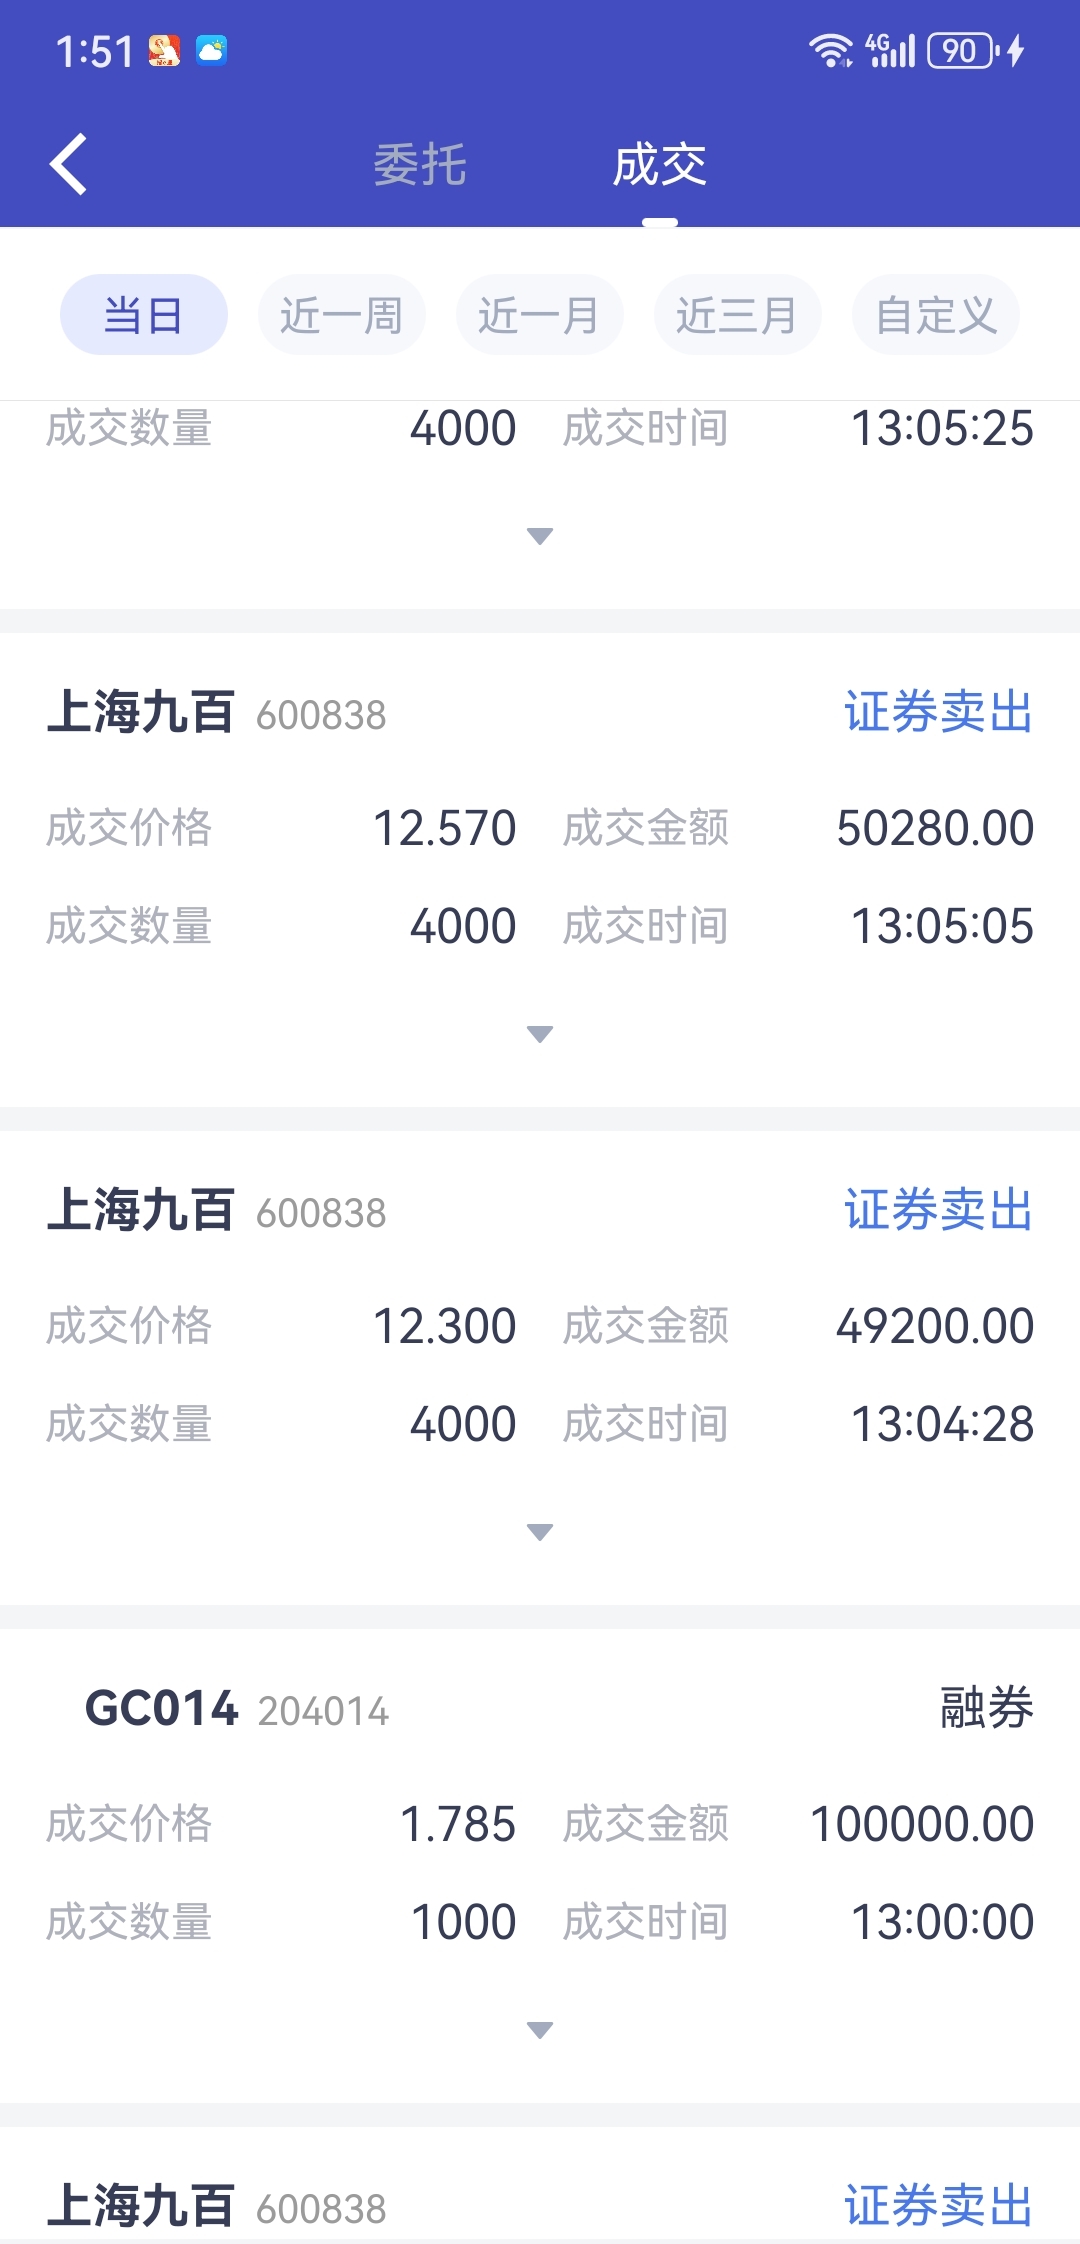The height and width of the screenshot is (2244, 1080).
Task: Expand the GC014 trade details arrow
Action: click(x=540, y=2030)
